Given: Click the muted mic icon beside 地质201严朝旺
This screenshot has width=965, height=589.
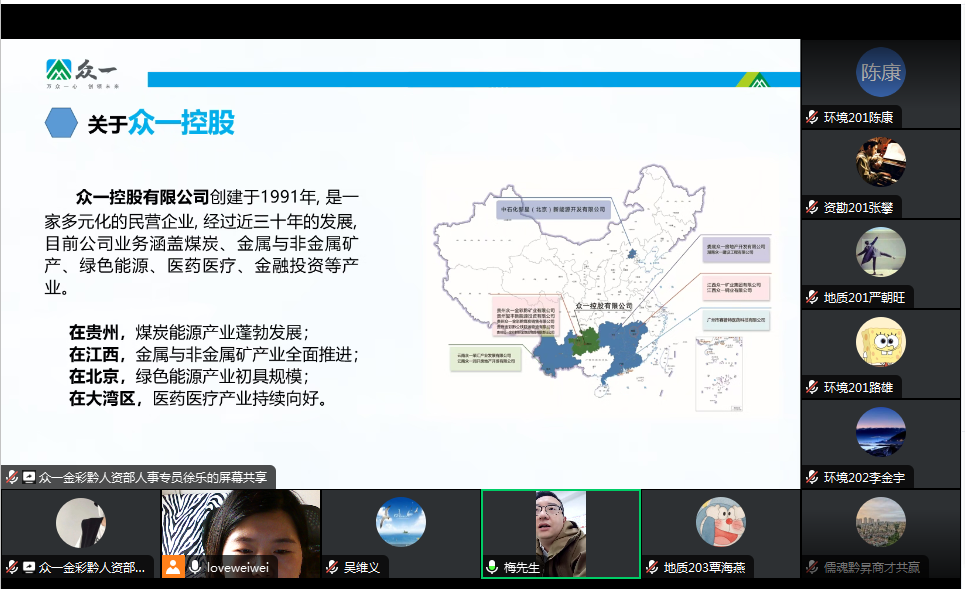Looking at the screenshot, I should (813, 298).
